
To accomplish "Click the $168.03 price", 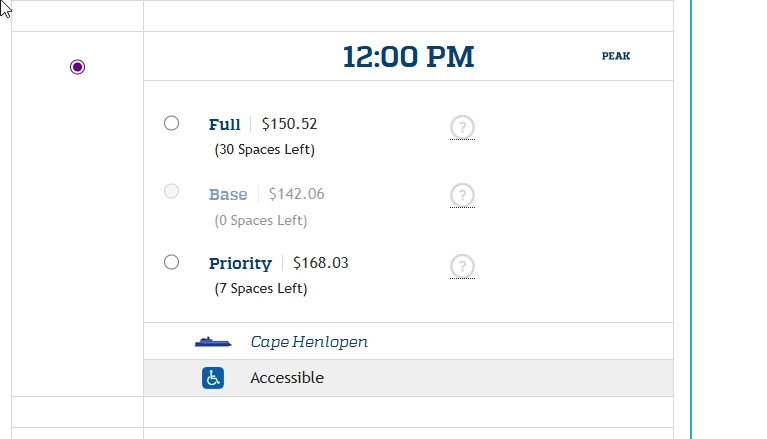I will 321,263.
